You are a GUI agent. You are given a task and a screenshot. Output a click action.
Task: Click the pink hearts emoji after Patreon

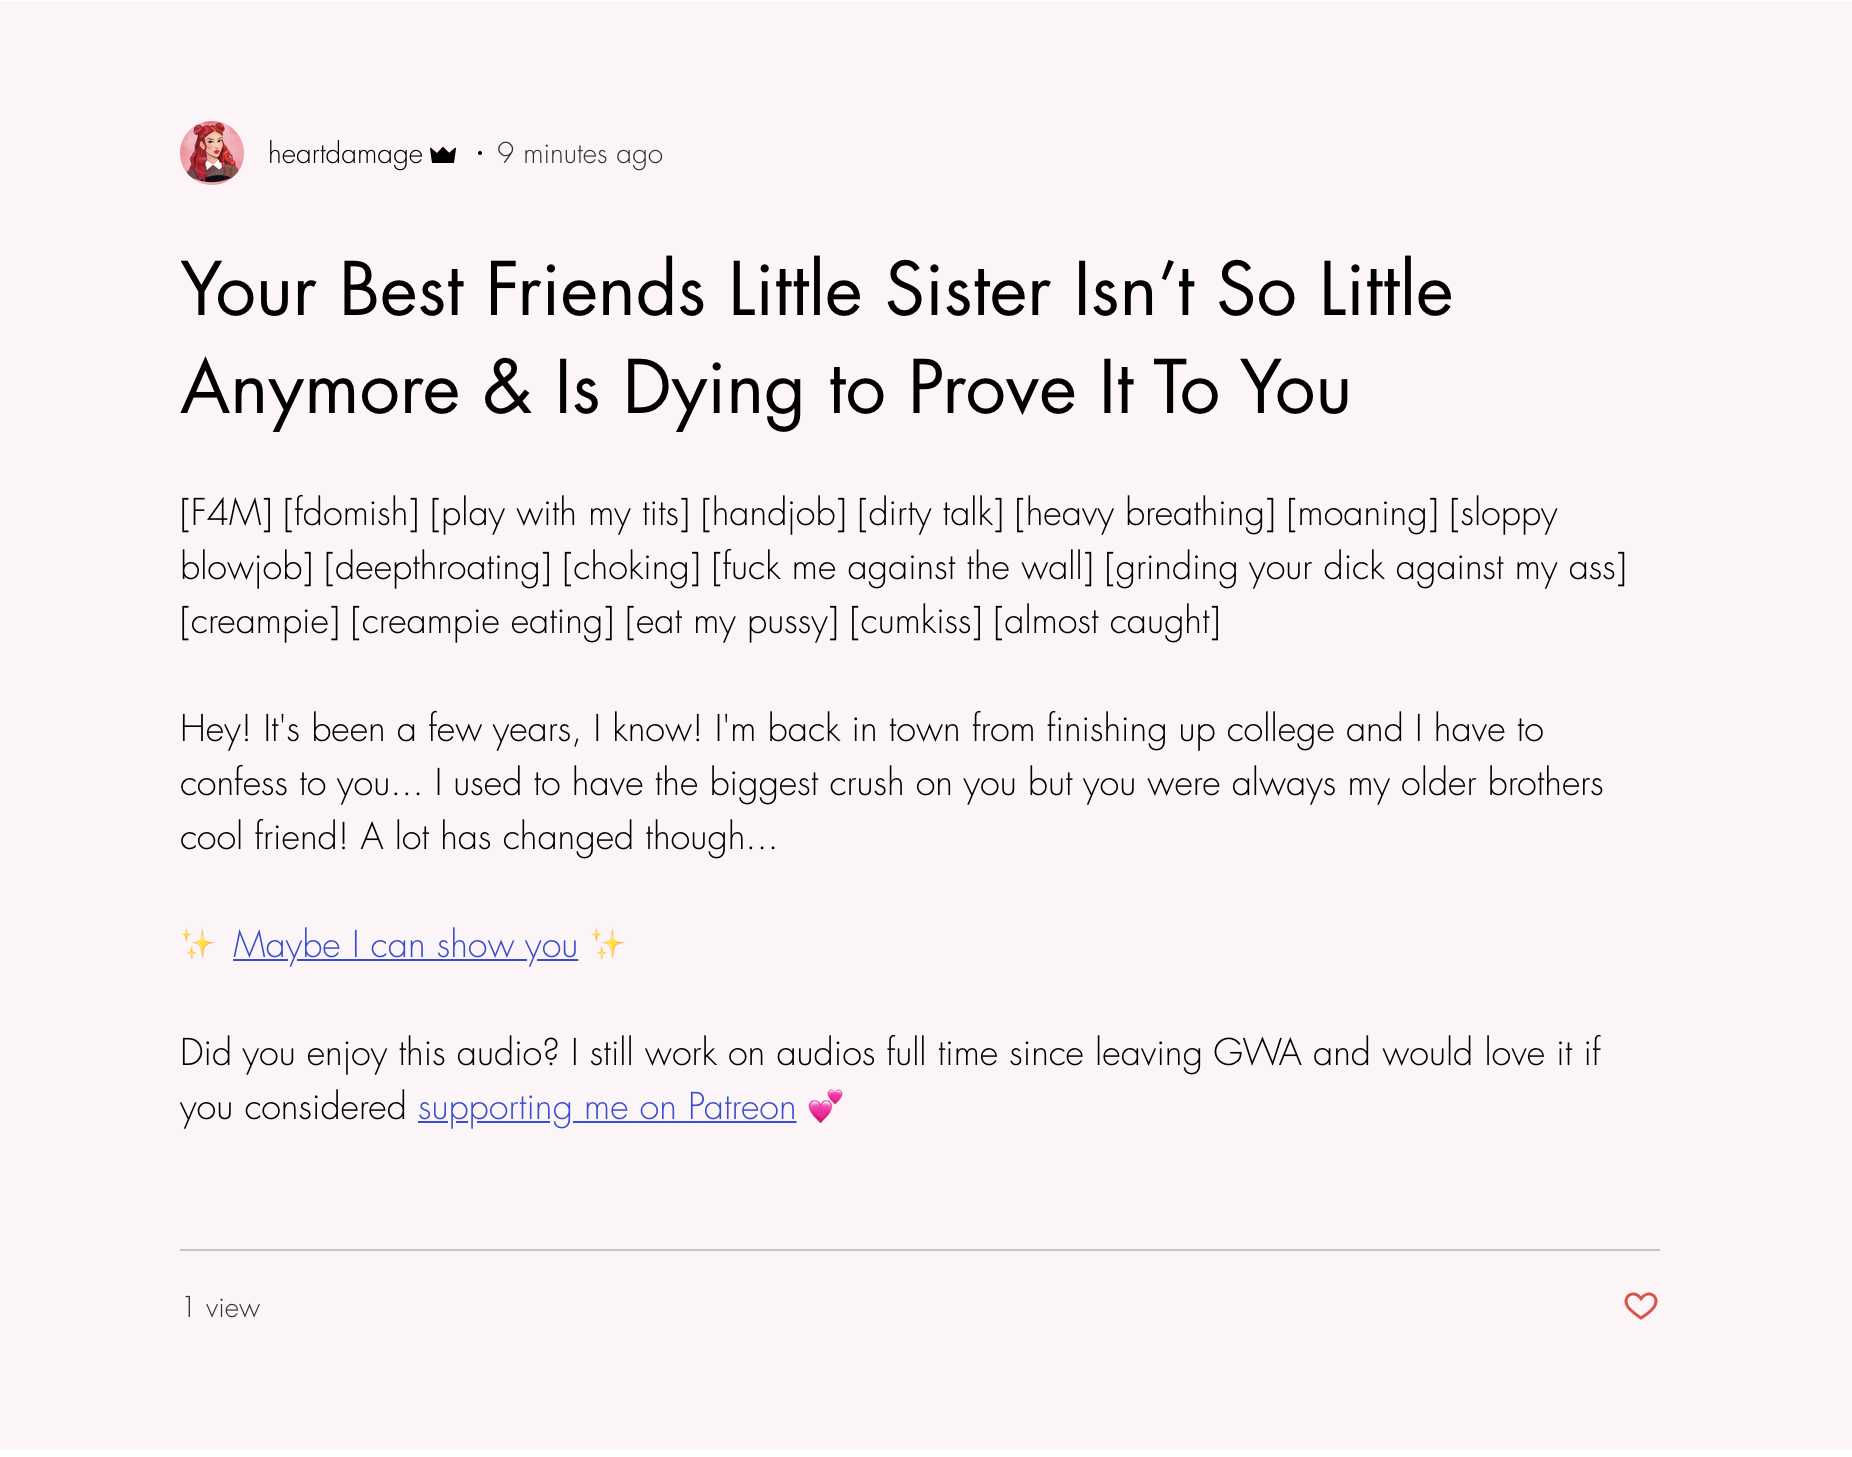tap(826, 1106)
